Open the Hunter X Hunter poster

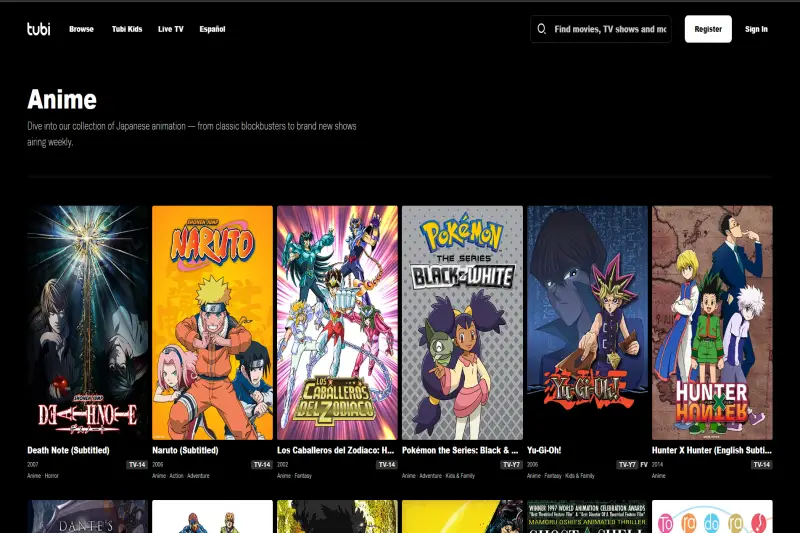click(x=712, y=322)
